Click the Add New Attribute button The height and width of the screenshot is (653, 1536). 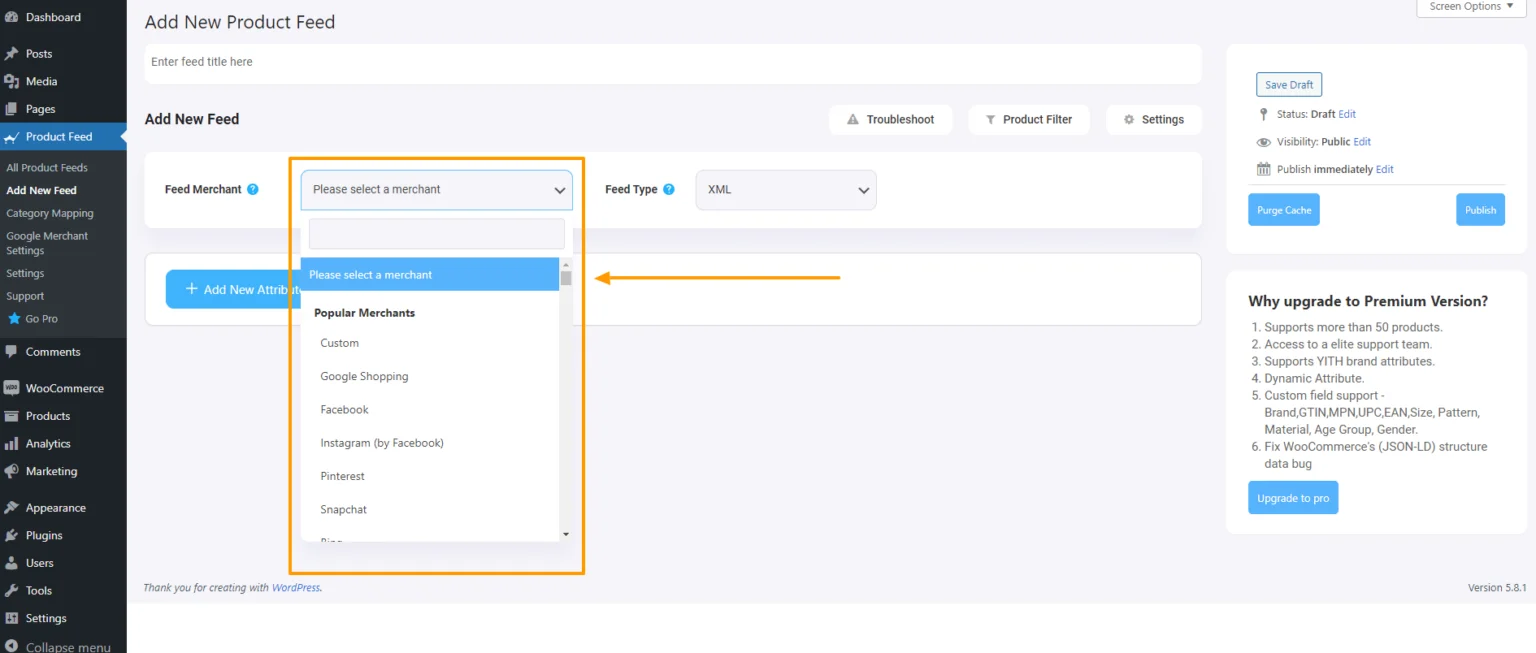(233, 289)
